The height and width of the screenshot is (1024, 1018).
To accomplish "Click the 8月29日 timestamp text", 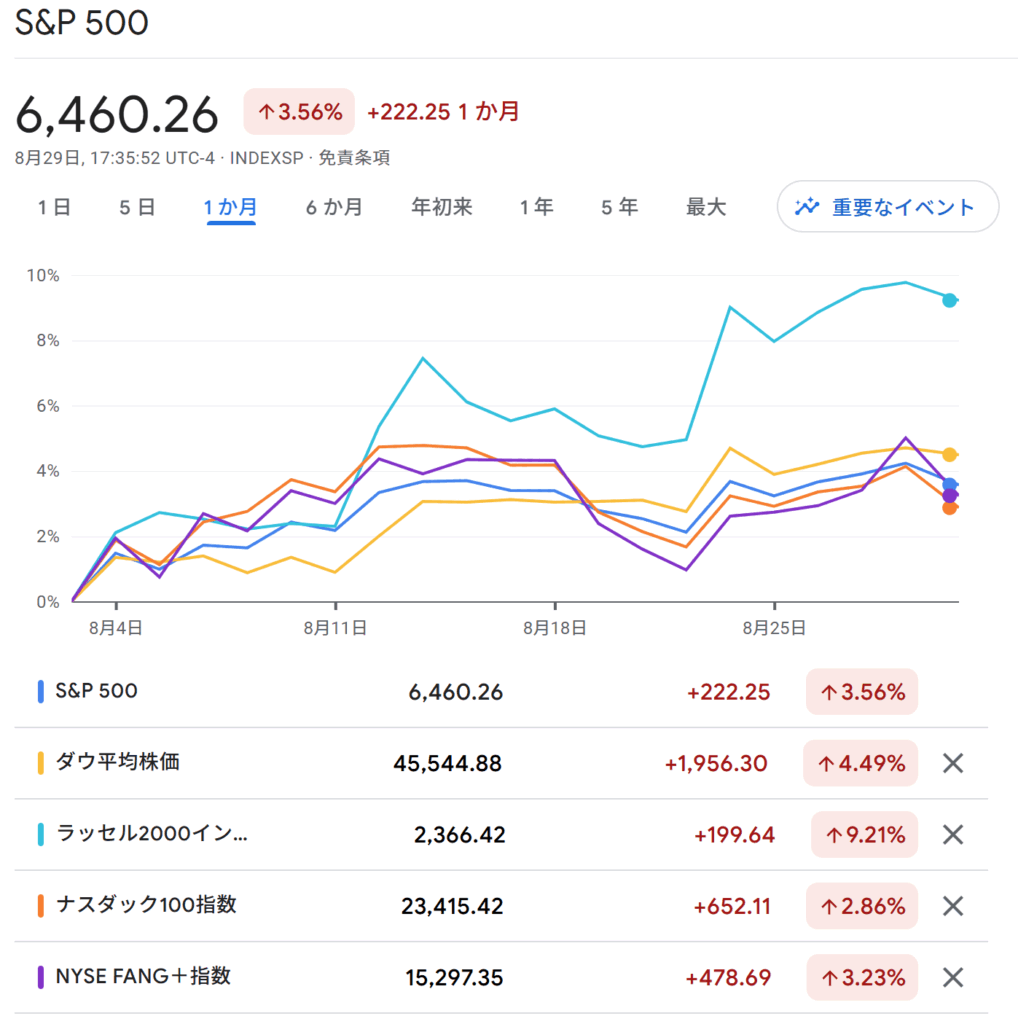I will (115, 158).
